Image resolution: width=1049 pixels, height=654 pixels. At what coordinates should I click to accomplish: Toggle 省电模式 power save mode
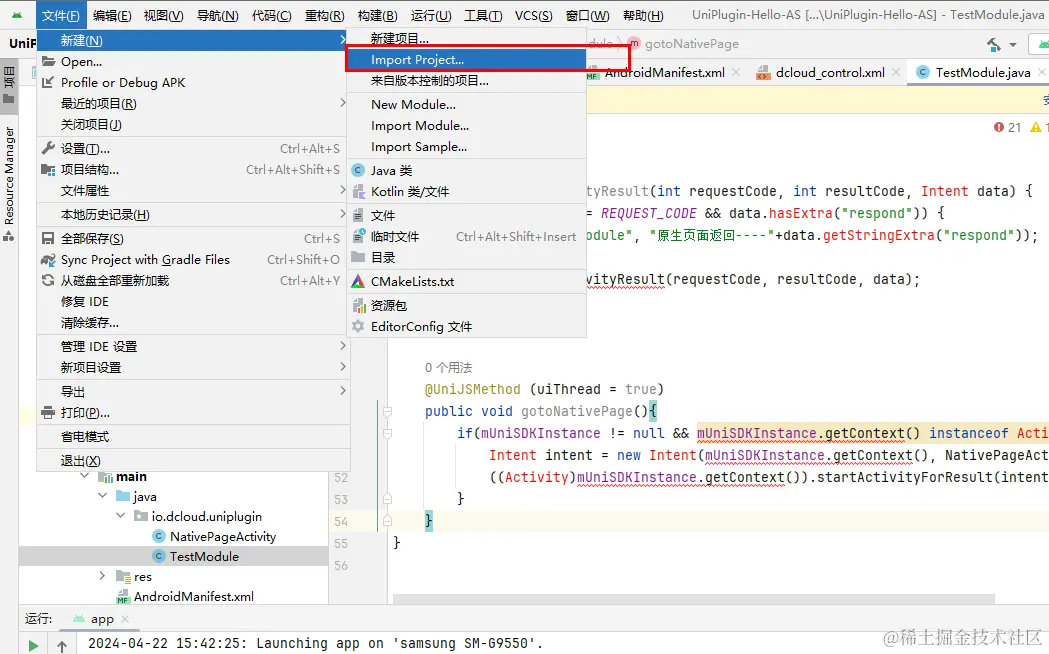tap(193, 437)
